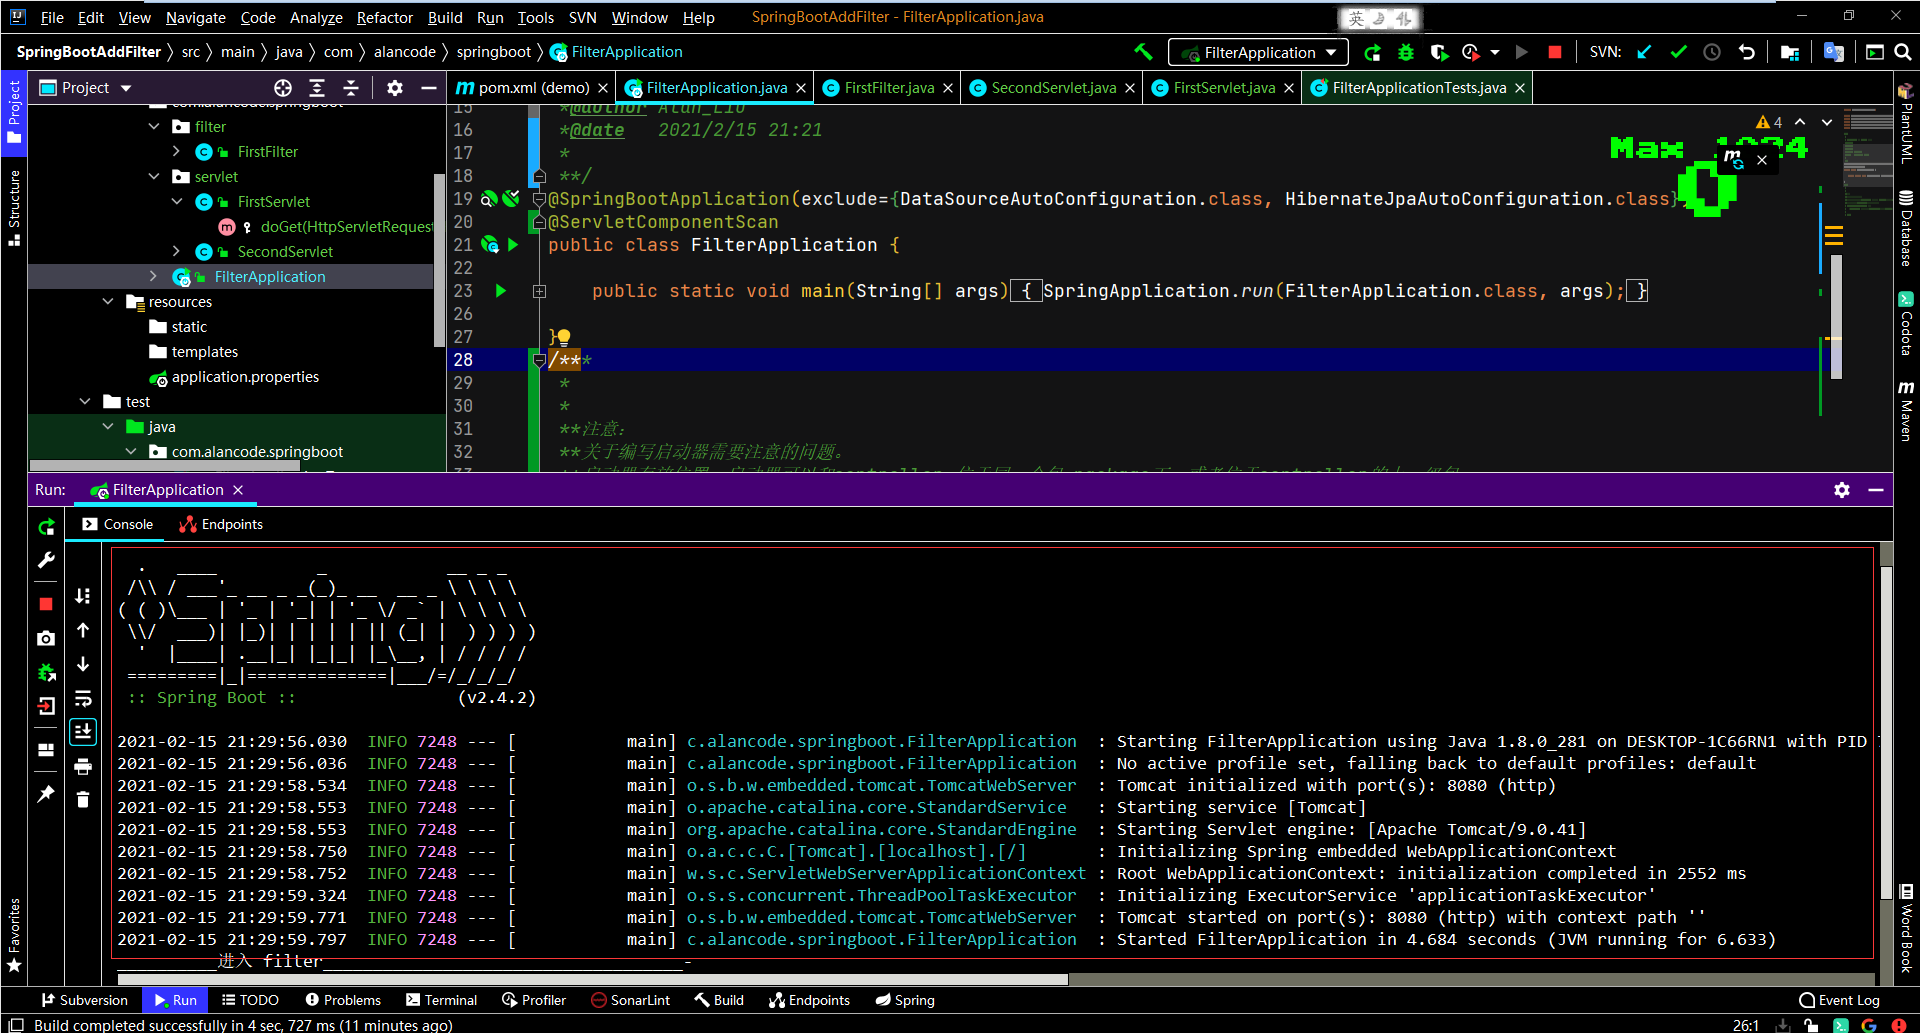This screenshot has height=1033, width=1920.
Task: Expand the SecondServlet class node
Action: [x=177, y=251]
